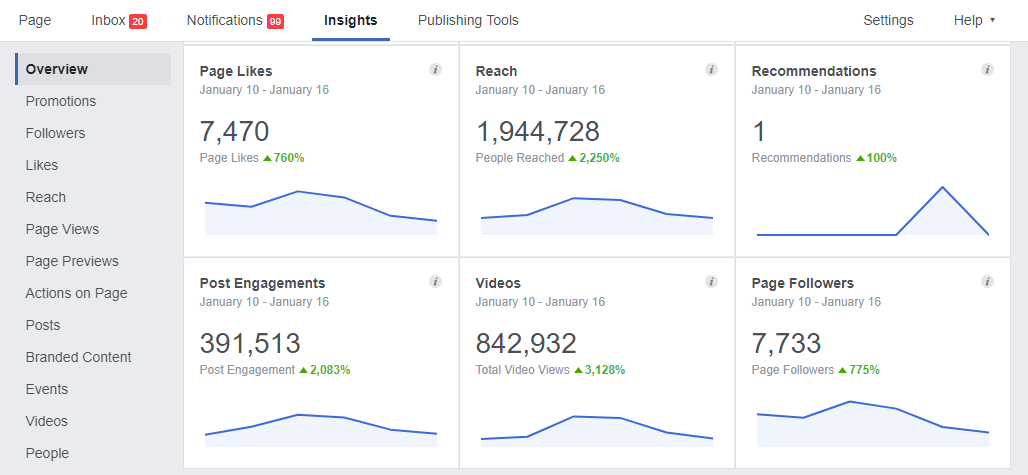Select Branded Content sidebar item
Screen dimensions: 1028x475
(x=78, y=357)
